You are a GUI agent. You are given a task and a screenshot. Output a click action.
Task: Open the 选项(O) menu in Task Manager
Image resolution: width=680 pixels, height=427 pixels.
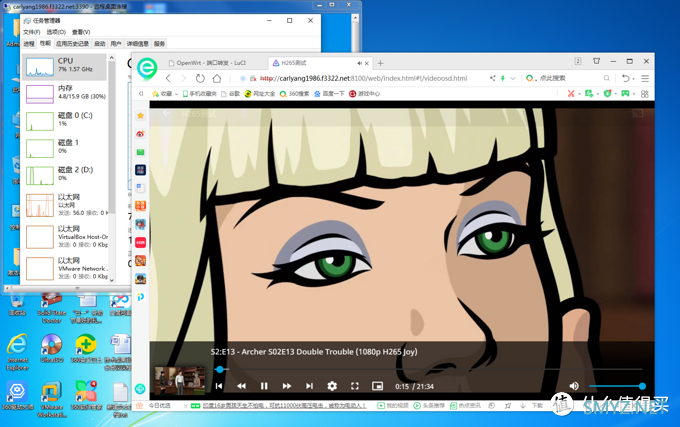[x=56, y=32]
